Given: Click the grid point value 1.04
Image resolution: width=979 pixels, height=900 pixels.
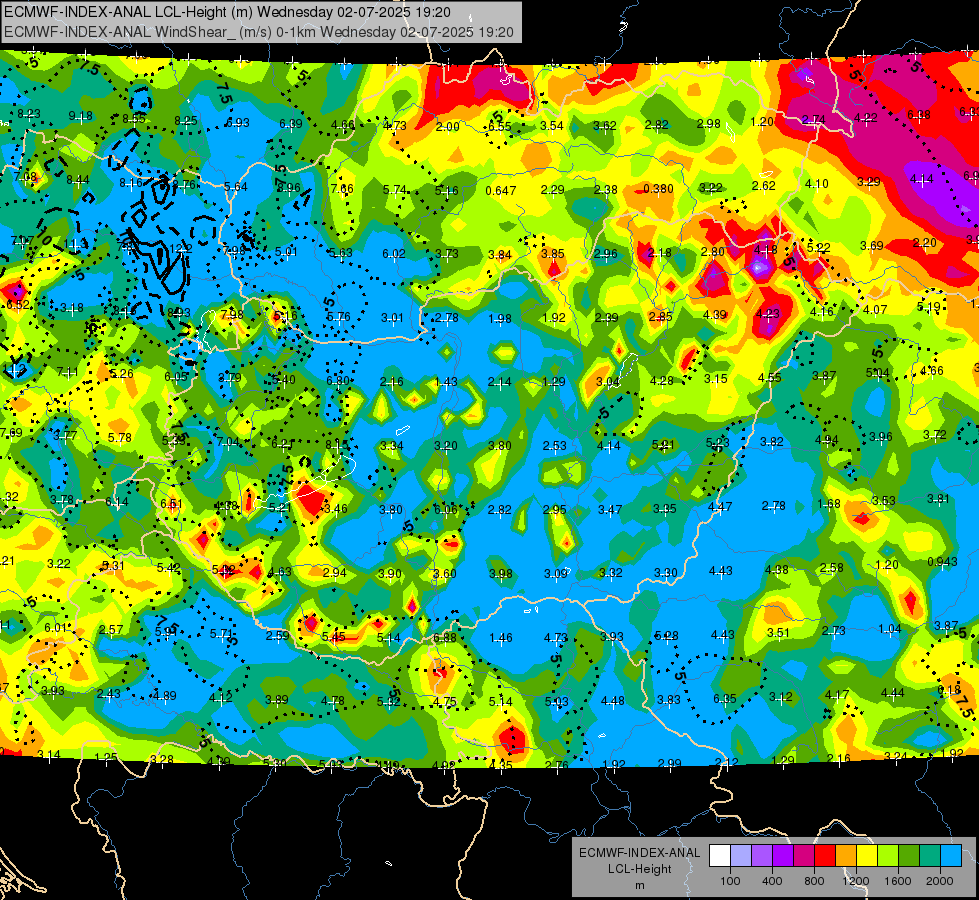Looking at the screenshot, I should pyautogui.click(x=890, y=629).
